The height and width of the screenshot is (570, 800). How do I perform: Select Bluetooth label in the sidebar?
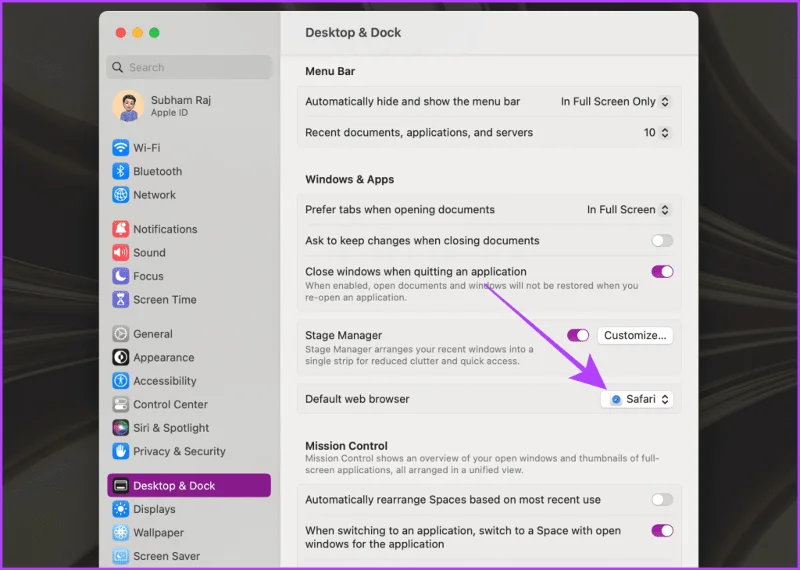point(158,171)
